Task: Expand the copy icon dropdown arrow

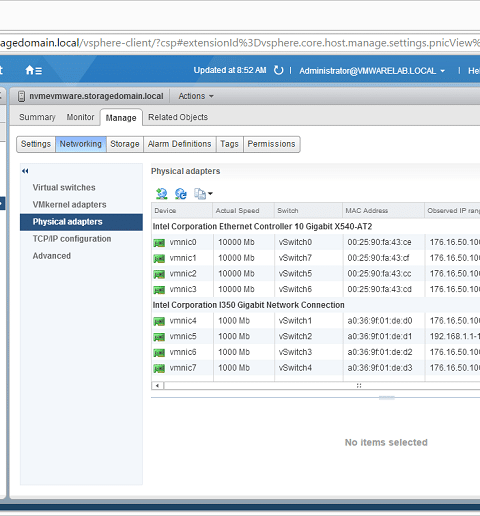Action: click(210, 193)
